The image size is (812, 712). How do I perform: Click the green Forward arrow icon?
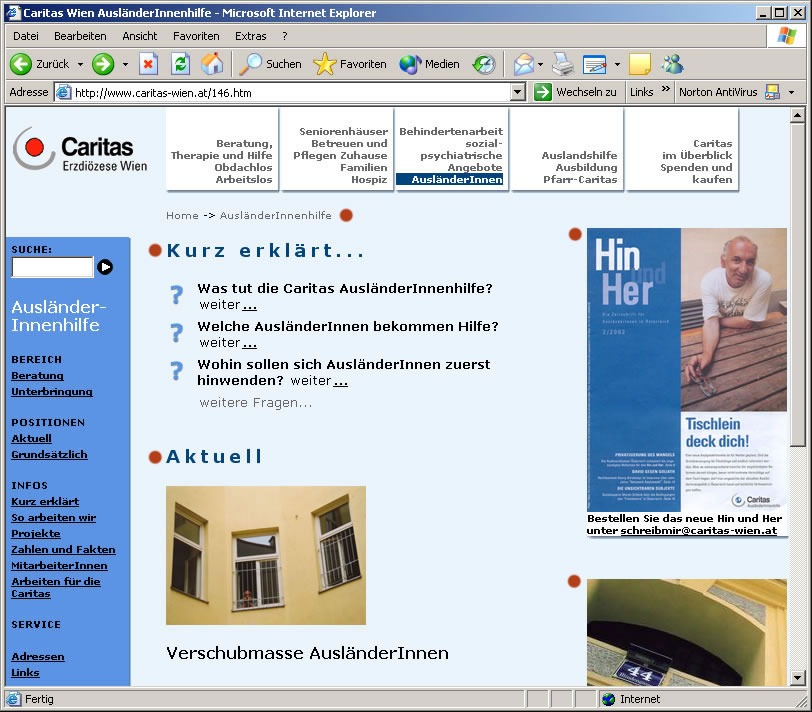click(103, 64)
